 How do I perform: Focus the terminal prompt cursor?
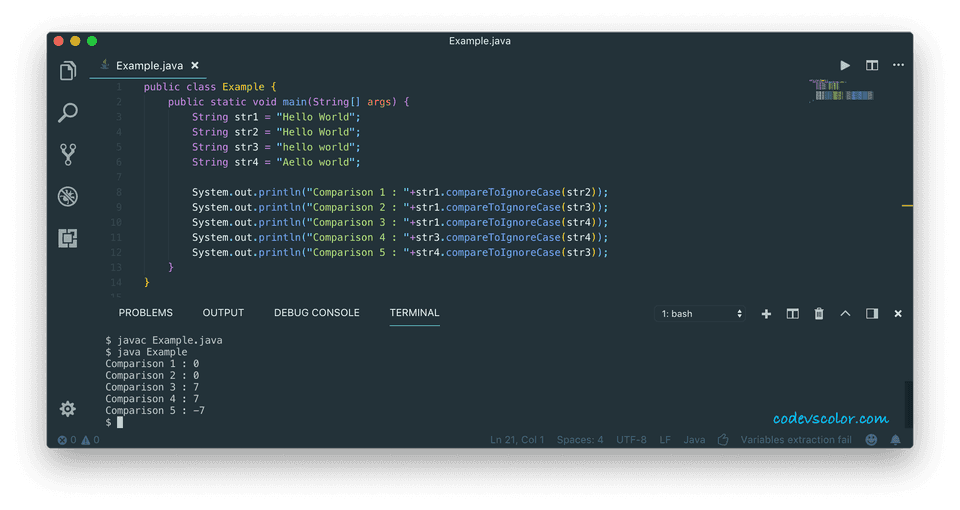tap(120, 422)
